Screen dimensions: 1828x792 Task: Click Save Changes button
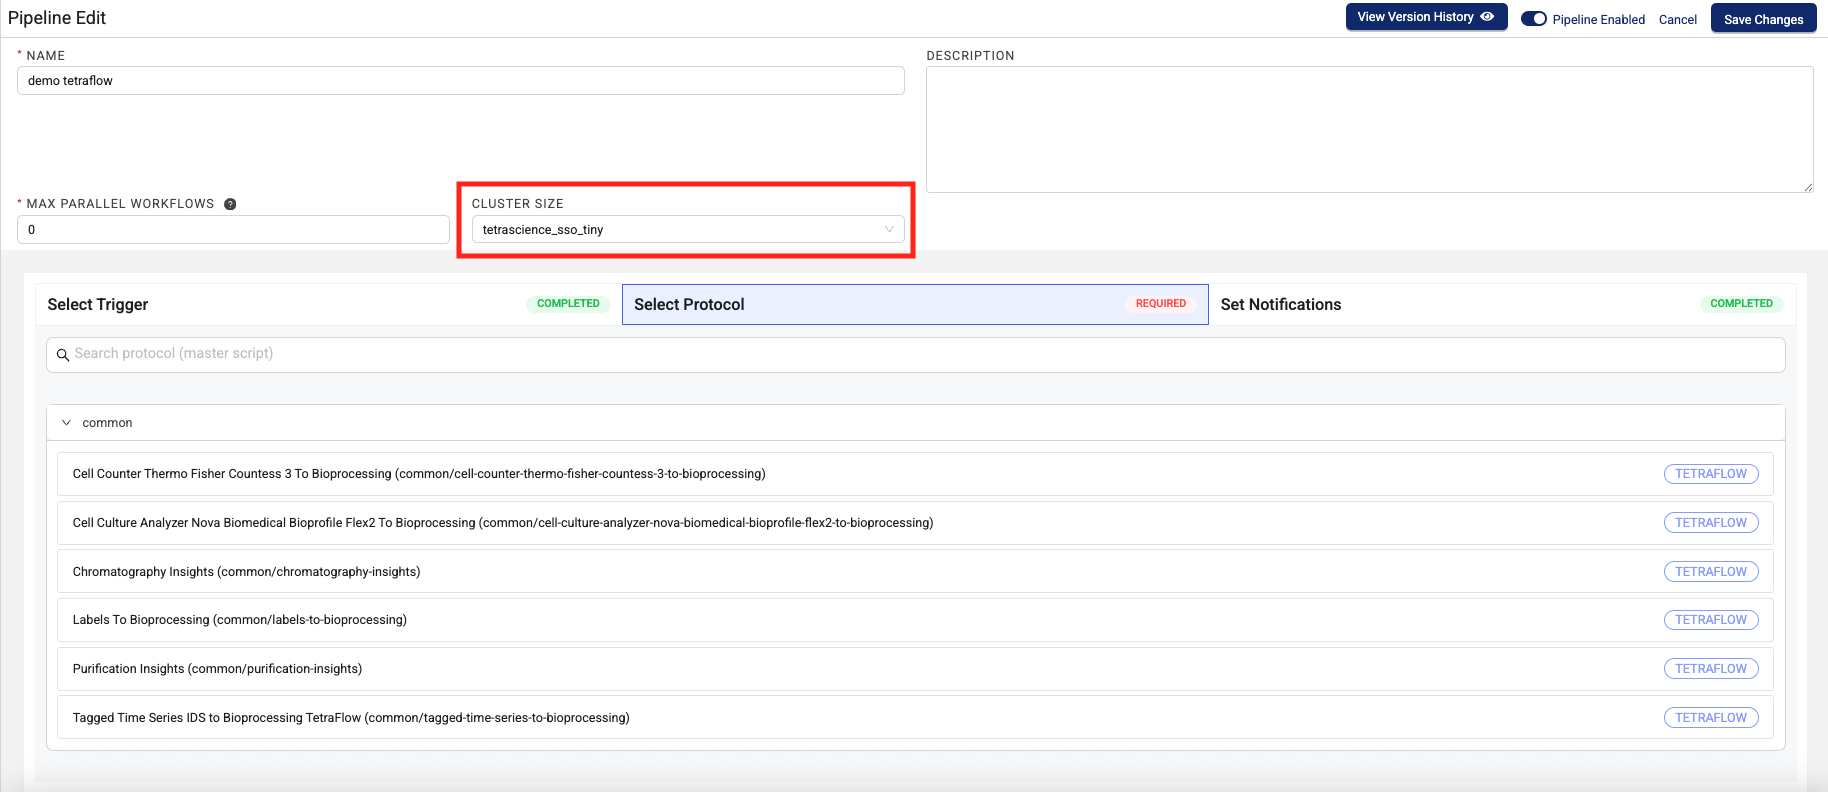(x=1763, y=19)
